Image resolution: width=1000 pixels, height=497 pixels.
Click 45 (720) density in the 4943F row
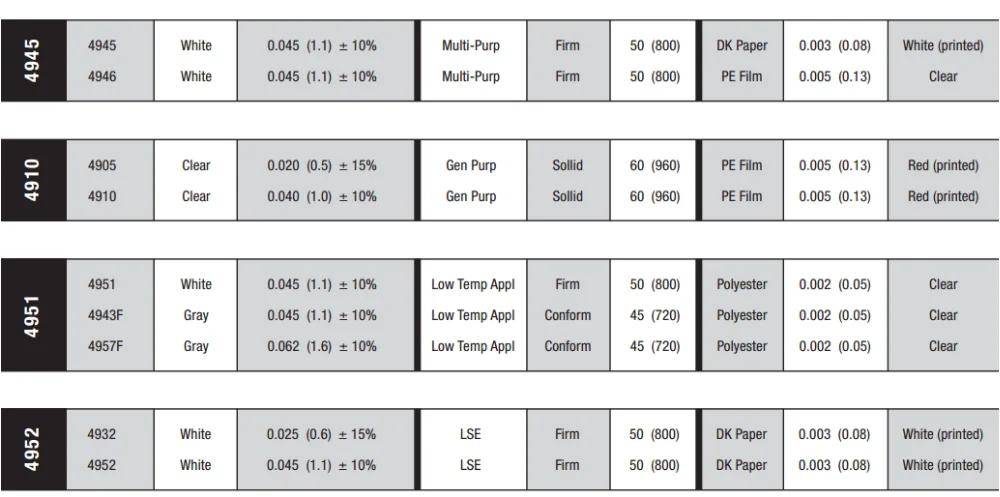coord(655,315)
